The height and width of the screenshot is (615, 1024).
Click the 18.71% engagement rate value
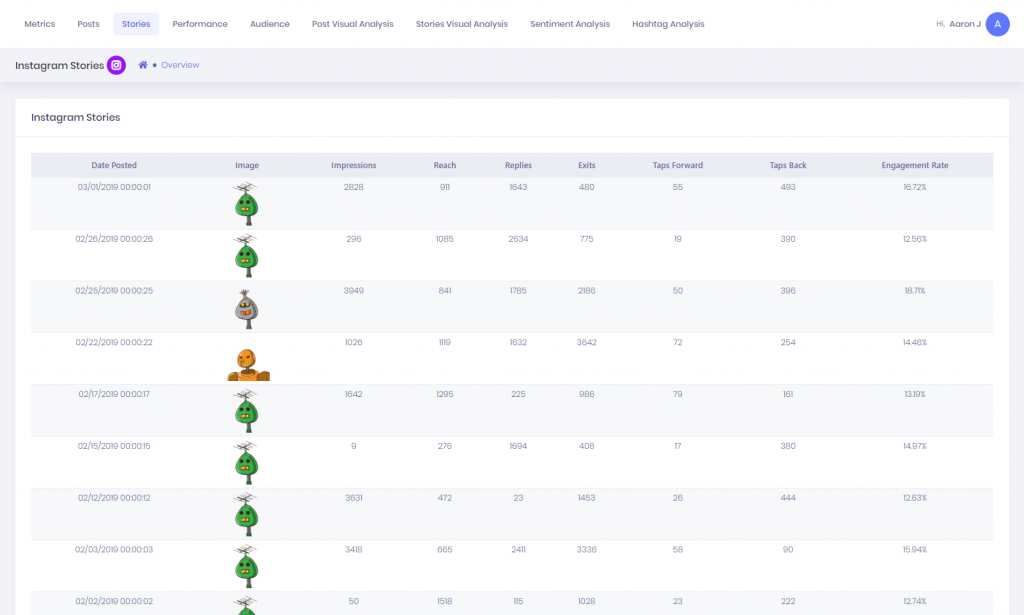[915, 291]
